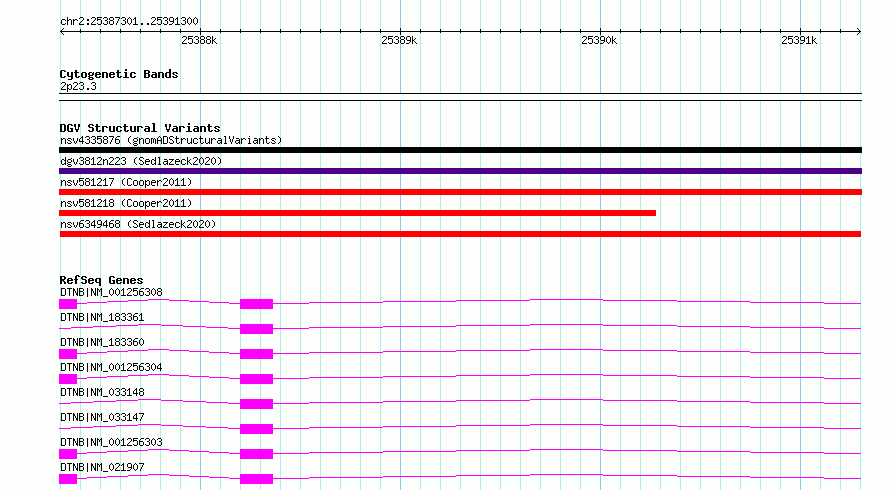Screen dimensions: 890x490
Task: Open the DTNB|NM_001256304 transcript label
Action: (x=111, y=367)
